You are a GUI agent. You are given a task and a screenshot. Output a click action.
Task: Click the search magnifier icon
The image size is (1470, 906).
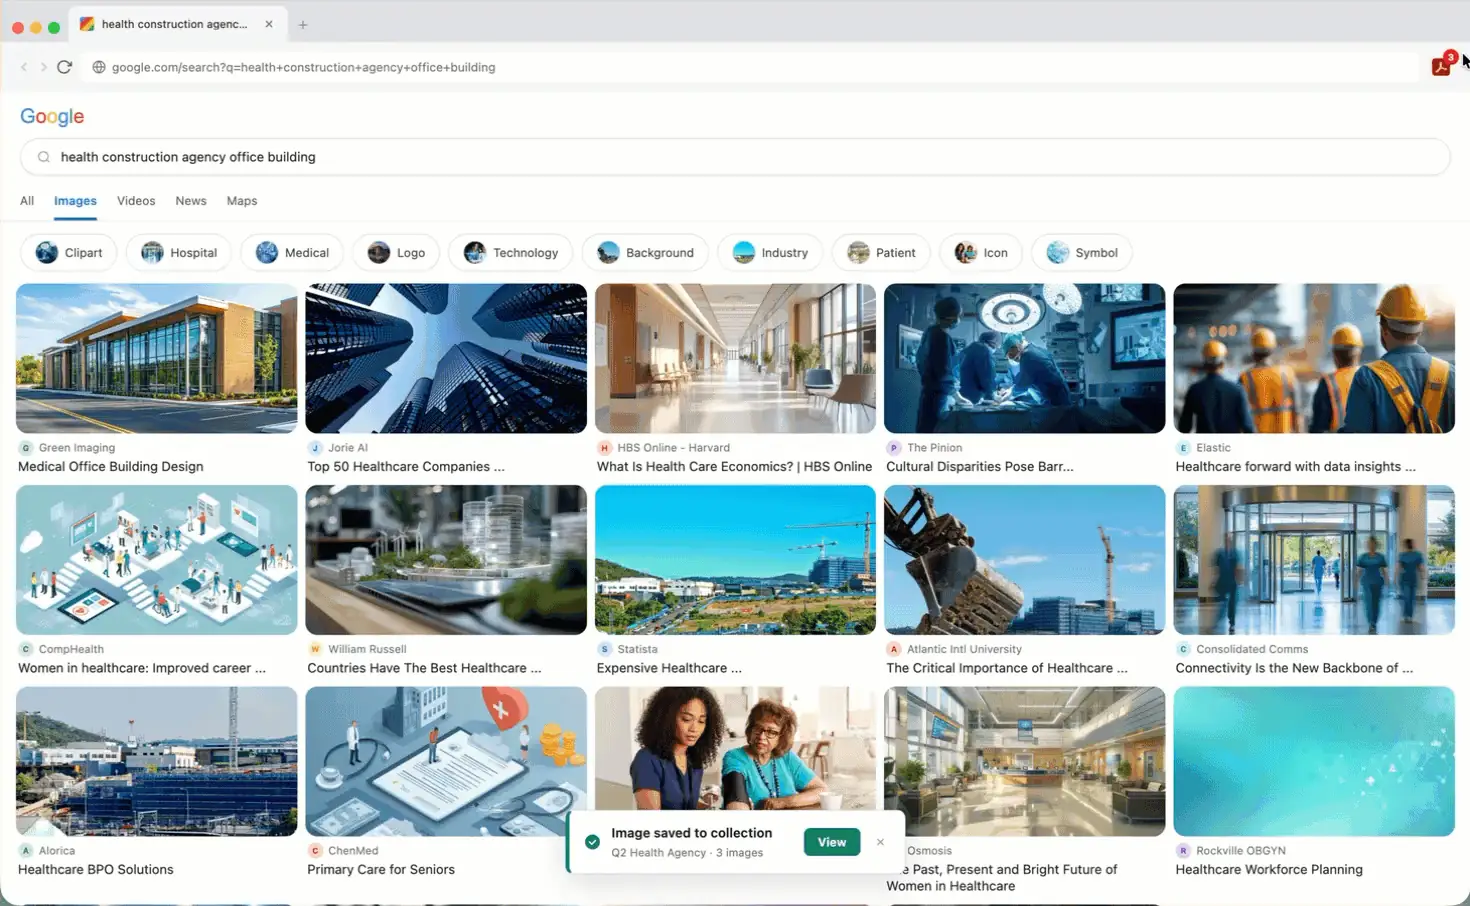(x=44, y=157)
